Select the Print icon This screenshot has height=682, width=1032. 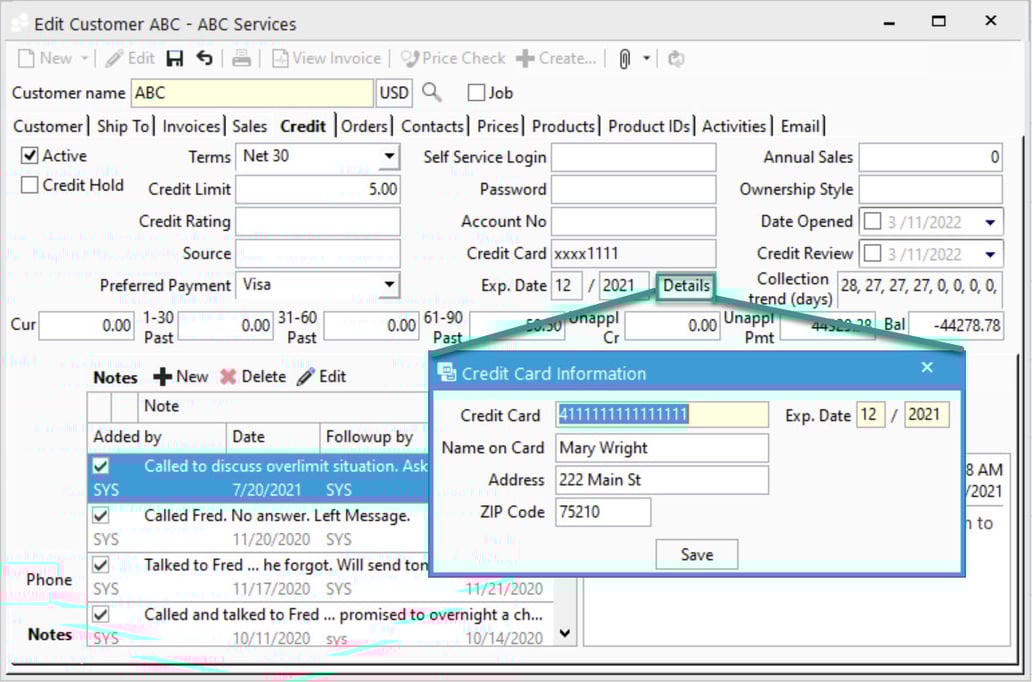(241, 58)
